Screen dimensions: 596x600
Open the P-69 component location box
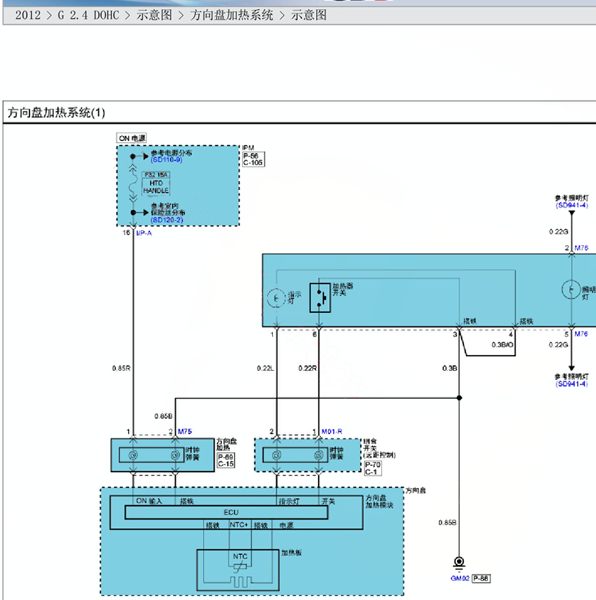coord(226,457)
